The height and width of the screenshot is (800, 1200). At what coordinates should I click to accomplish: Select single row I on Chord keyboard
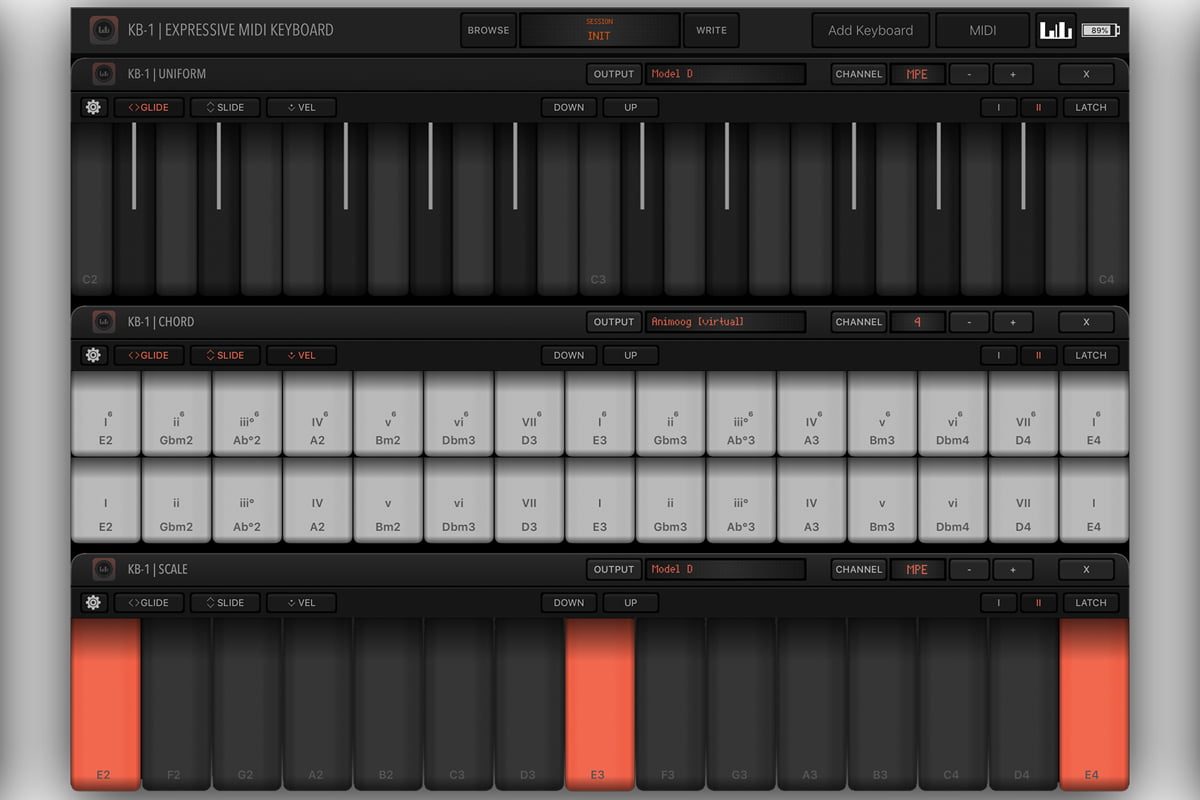click(998, 355)
